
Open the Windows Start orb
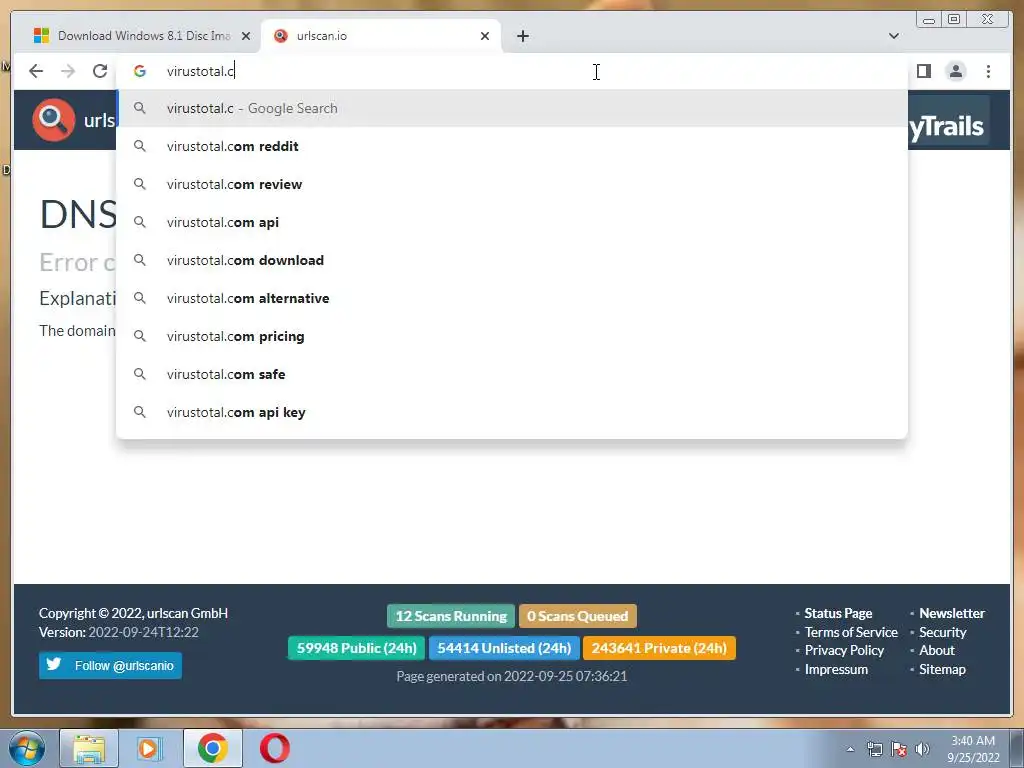coord(27,748)
